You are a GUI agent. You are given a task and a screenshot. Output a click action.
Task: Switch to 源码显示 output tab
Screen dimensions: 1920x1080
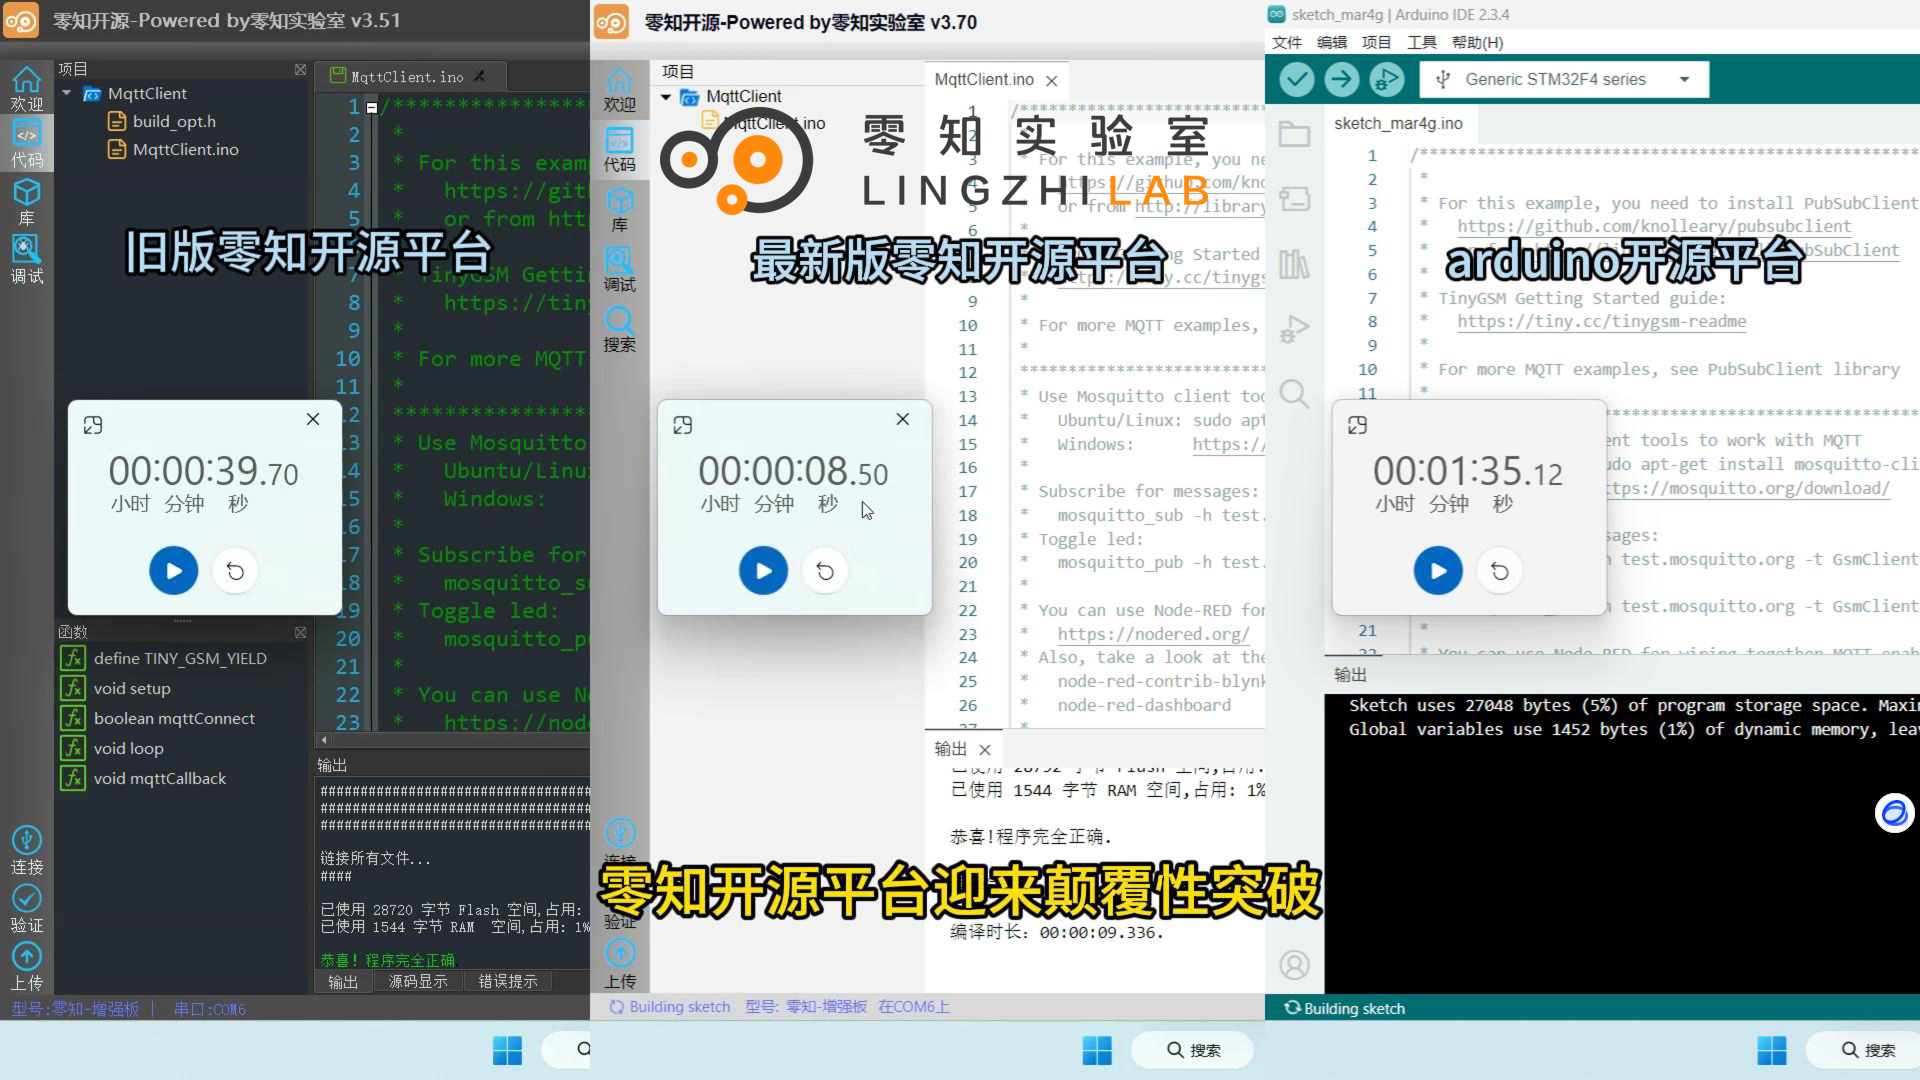click(x=418, y=981)
